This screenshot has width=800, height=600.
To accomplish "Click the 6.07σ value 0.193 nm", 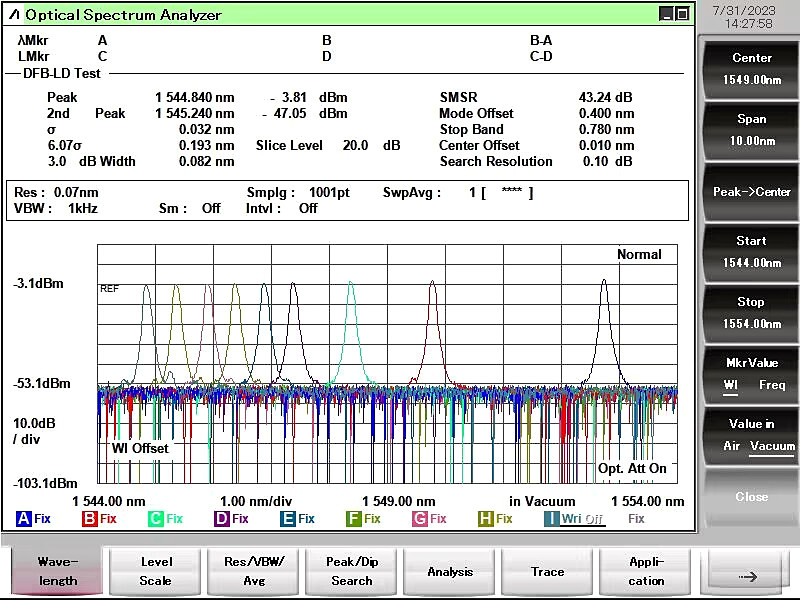I will coord(207,145).
